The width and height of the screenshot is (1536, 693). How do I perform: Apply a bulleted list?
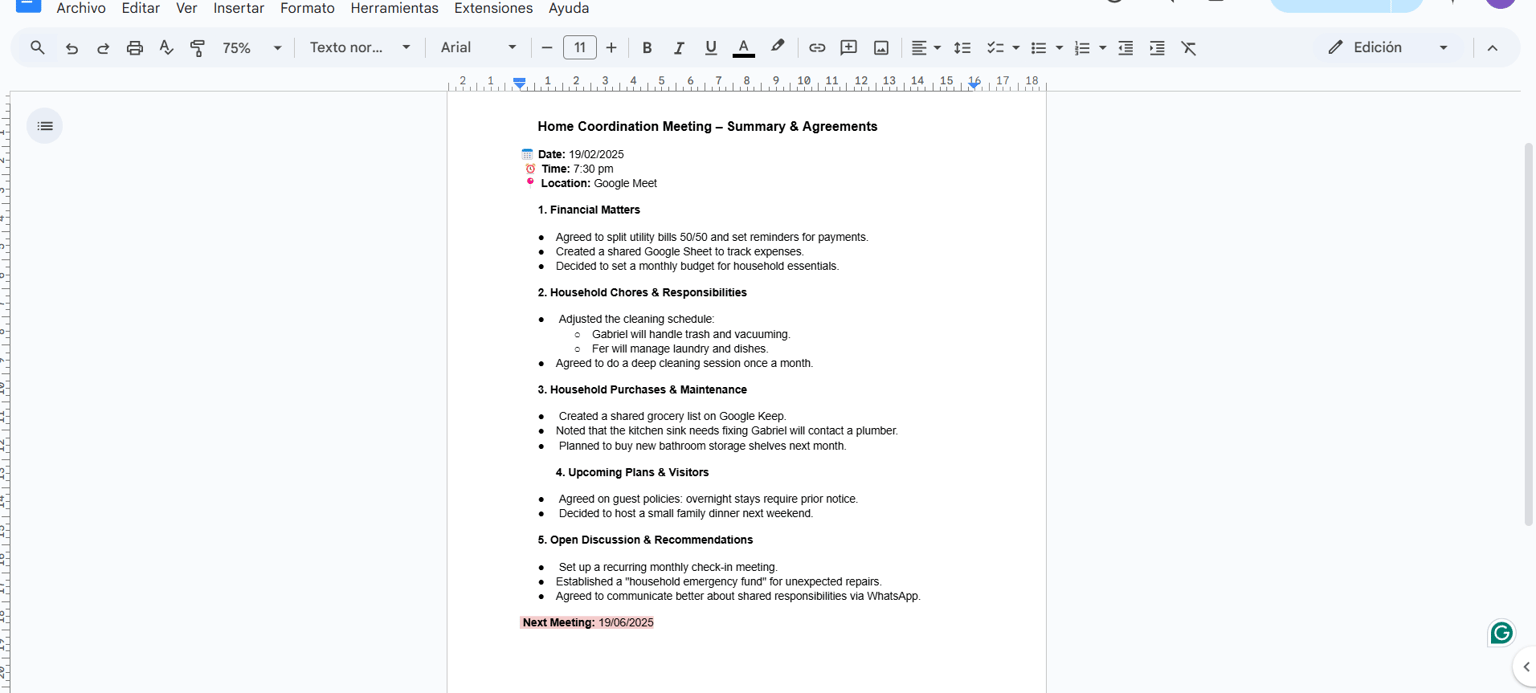[x=1039, y=48]
